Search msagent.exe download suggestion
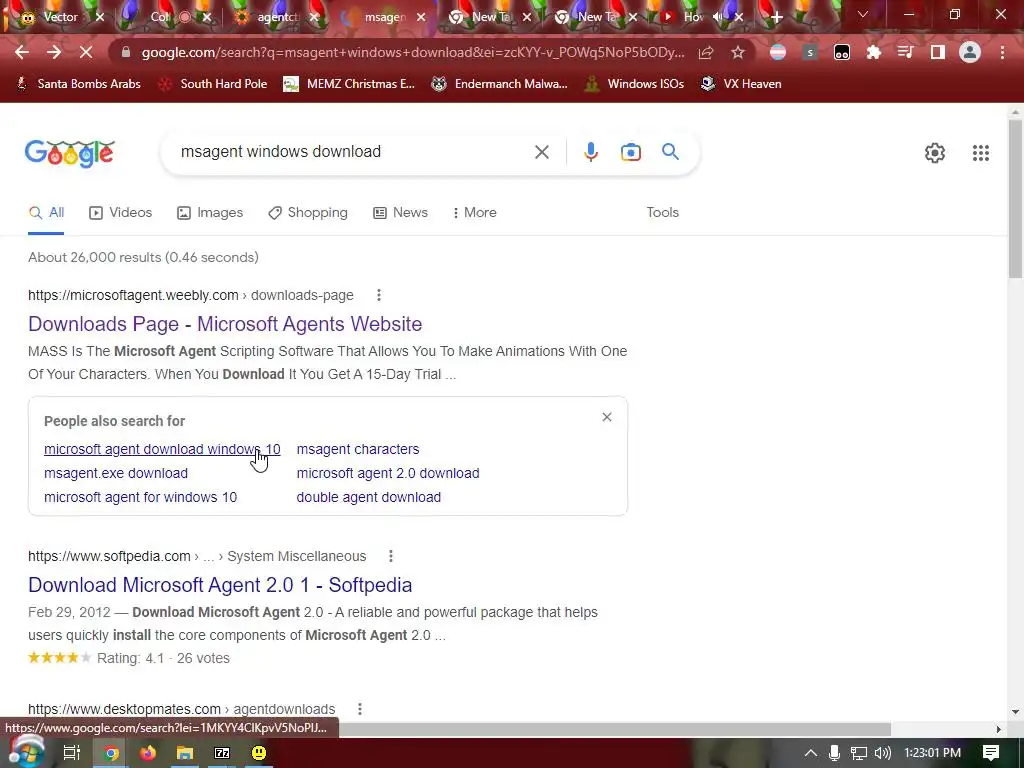1024x768 pixels. 116,473
